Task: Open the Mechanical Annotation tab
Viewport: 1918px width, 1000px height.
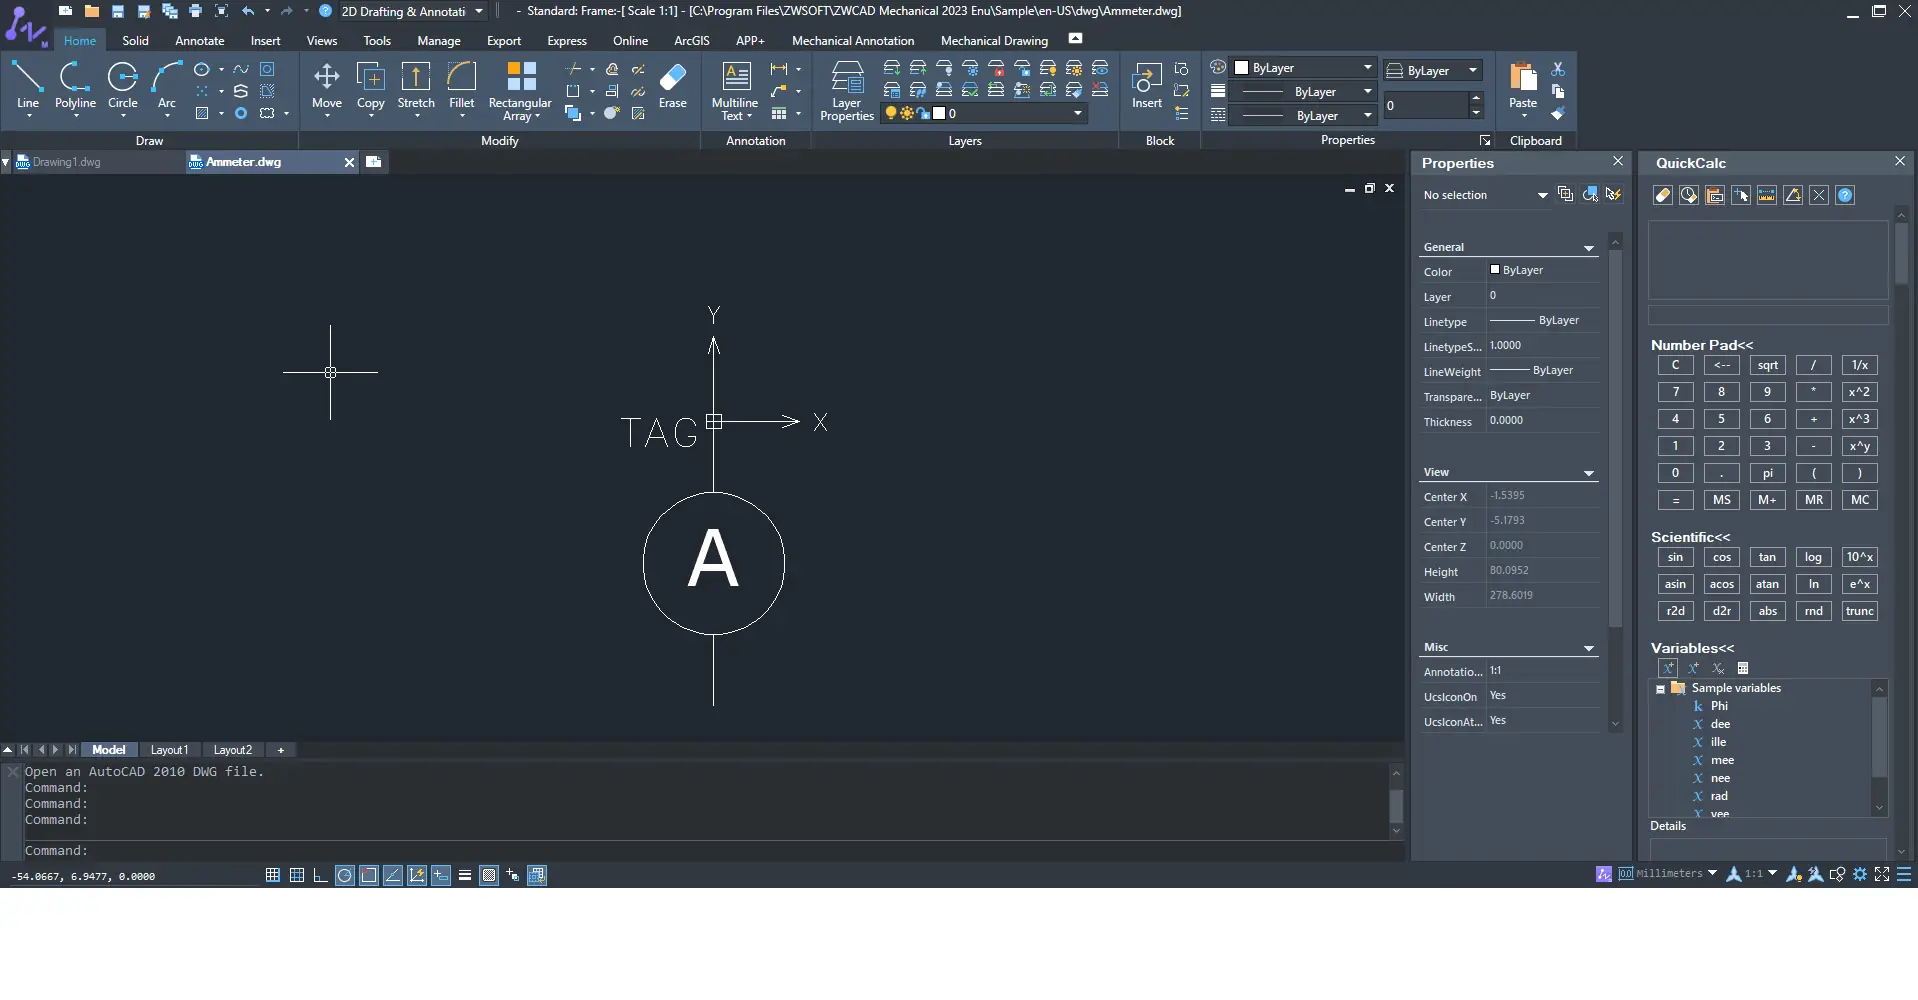Action: (x=853, y=41)
